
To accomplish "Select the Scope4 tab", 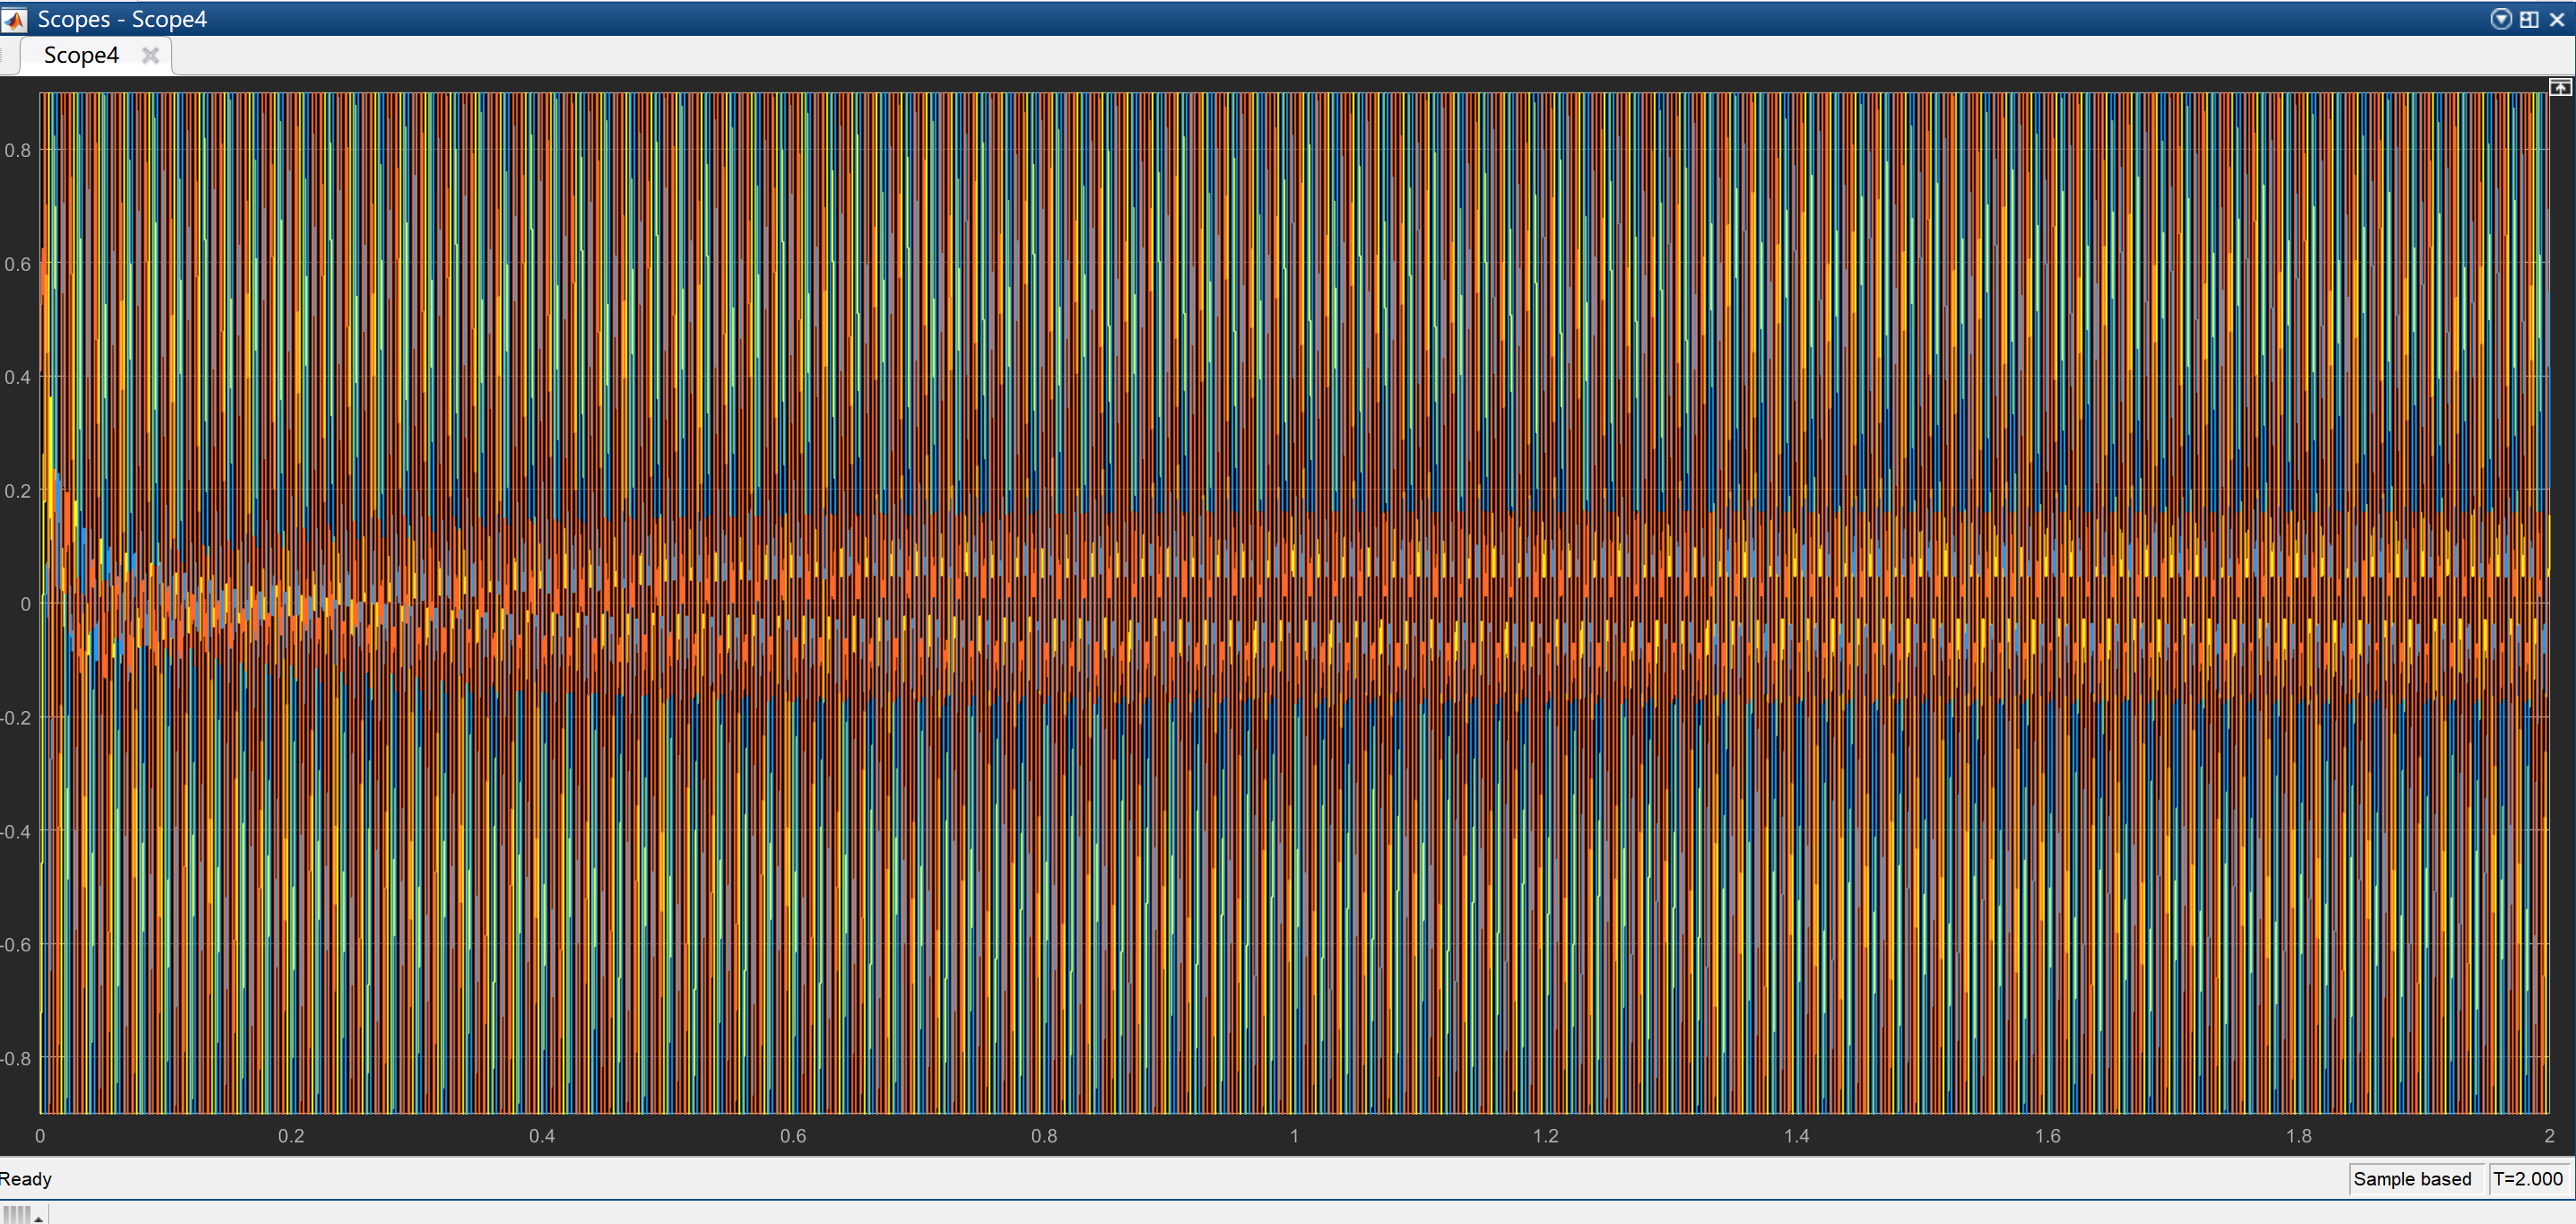I will click(x=81, y=55).
